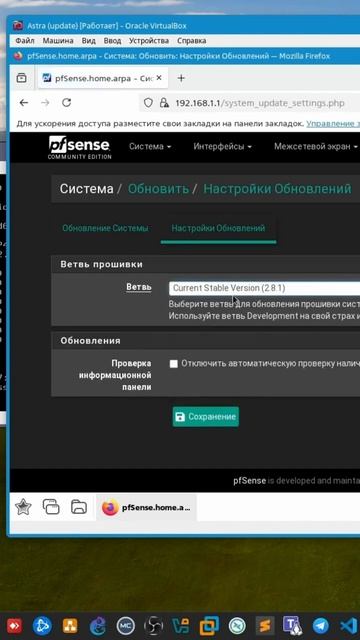Open the VirtualBox Устройства menu
The width and height of the screenshot is (360, 640).
(149, 41)
